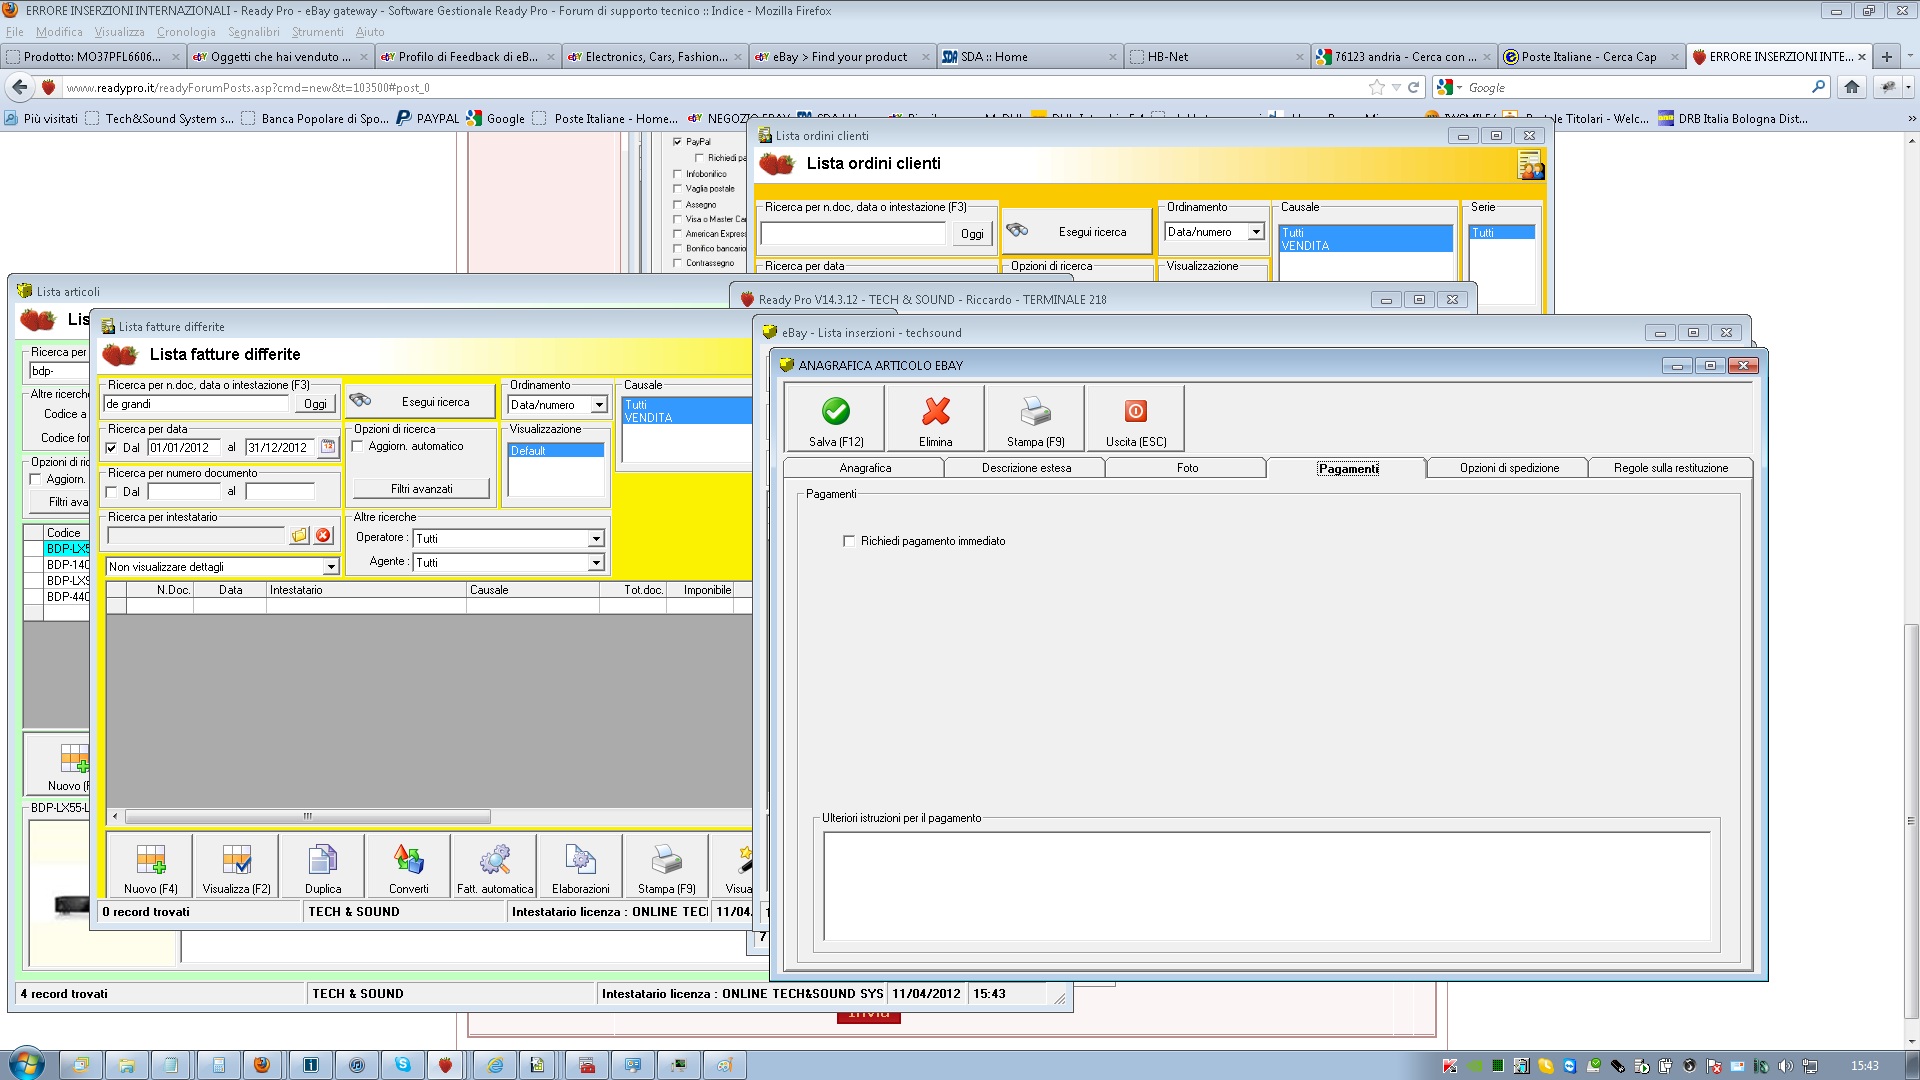Check the Vaglia postale checkbox
Screen dimensions: 1920x1080
(x=677, y=189)
